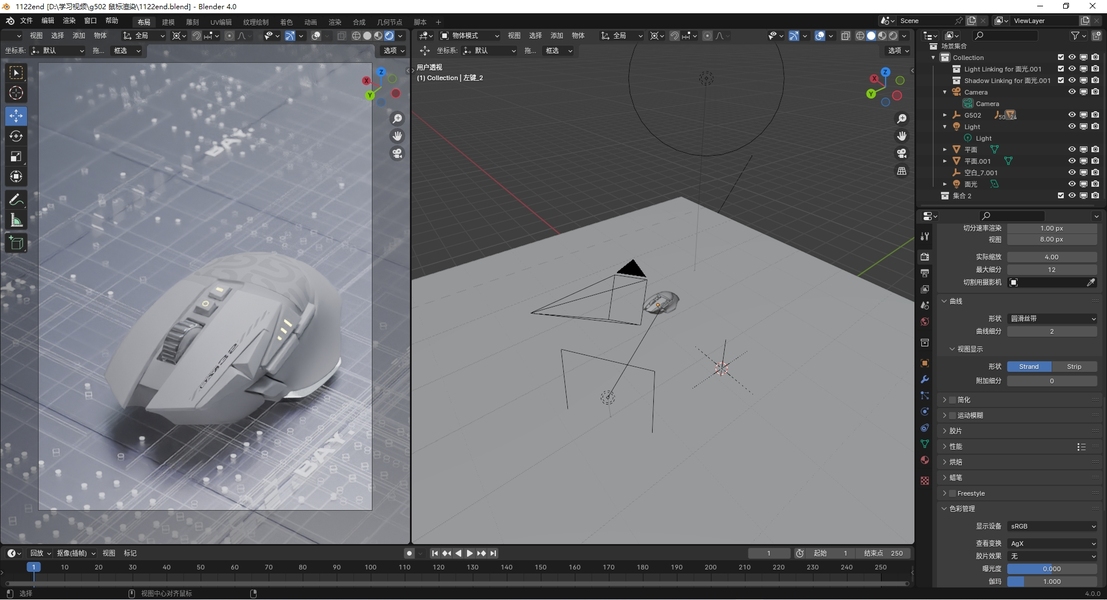Image resolution: width=1107 pixels, height=600 pixels.
Task: Select the 3D cursor tool
Action: tap(16, 93)
